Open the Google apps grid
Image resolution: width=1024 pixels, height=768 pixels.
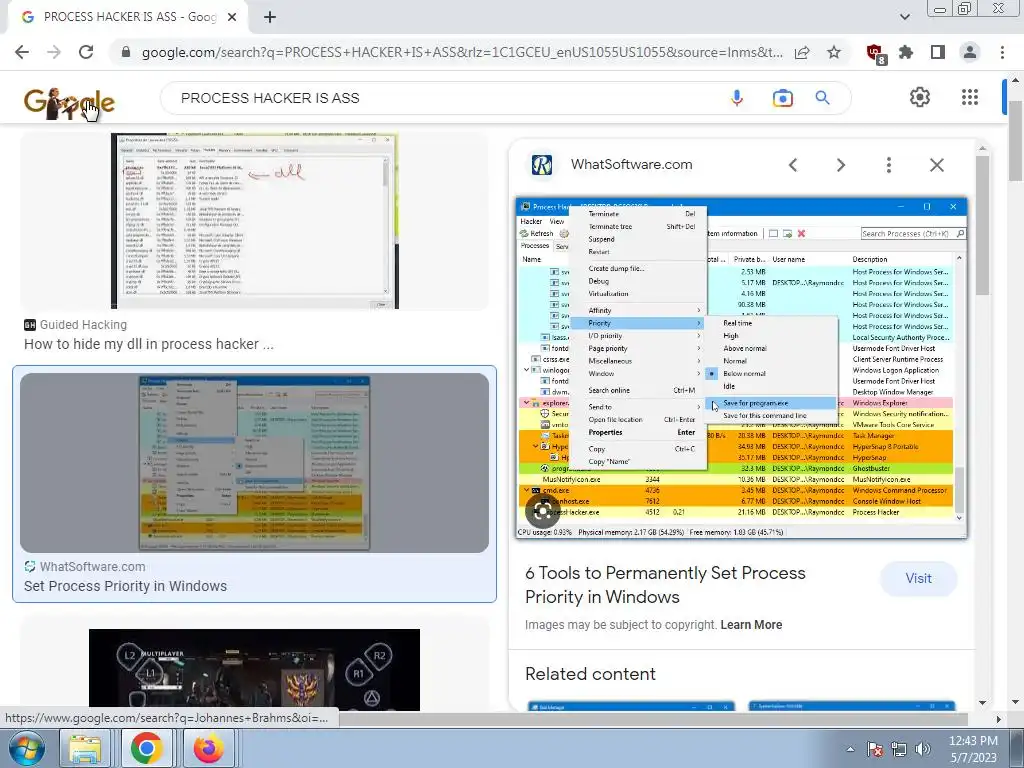point(970,97)
